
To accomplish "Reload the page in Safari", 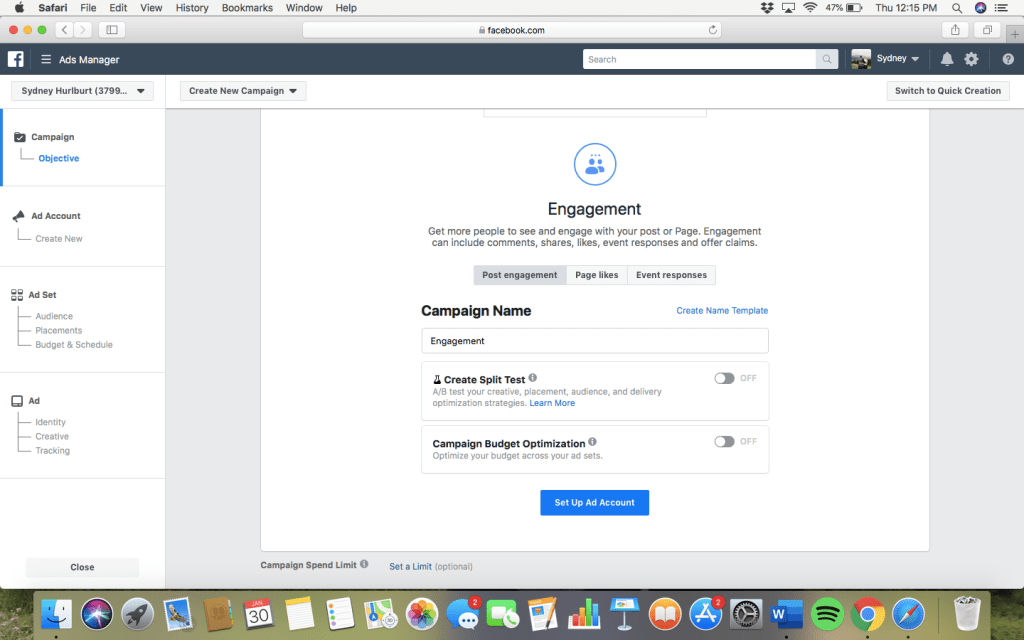I will point(713,30).
